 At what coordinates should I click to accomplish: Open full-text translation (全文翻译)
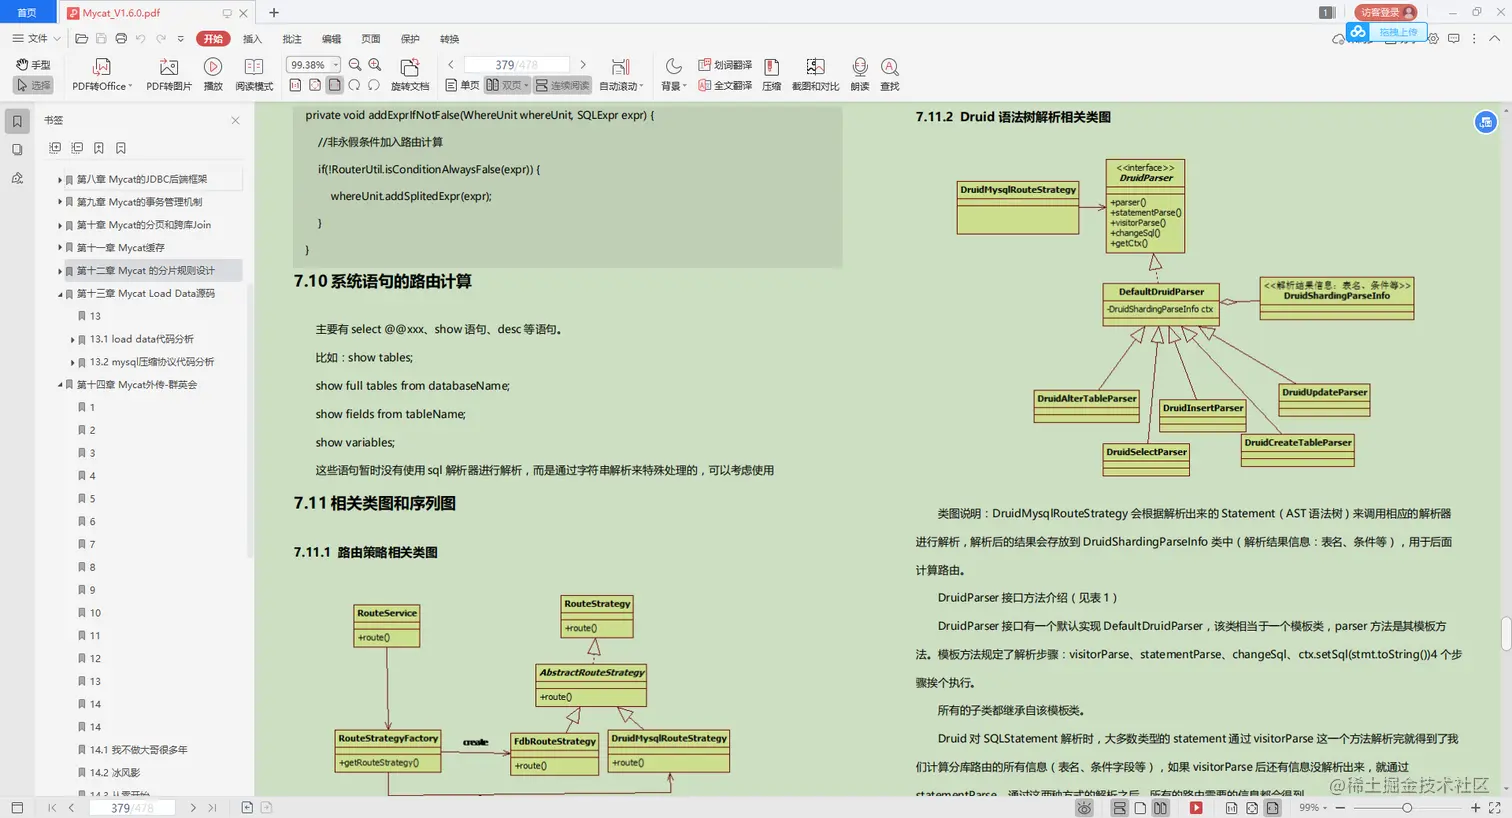click(725, 85)
